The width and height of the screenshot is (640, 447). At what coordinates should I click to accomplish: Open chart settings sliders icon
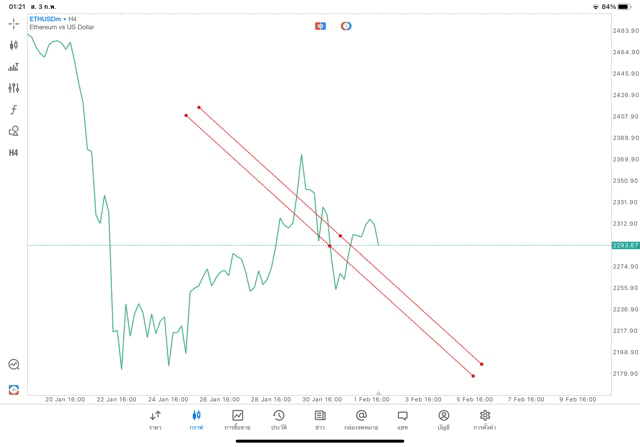point(13,88)
